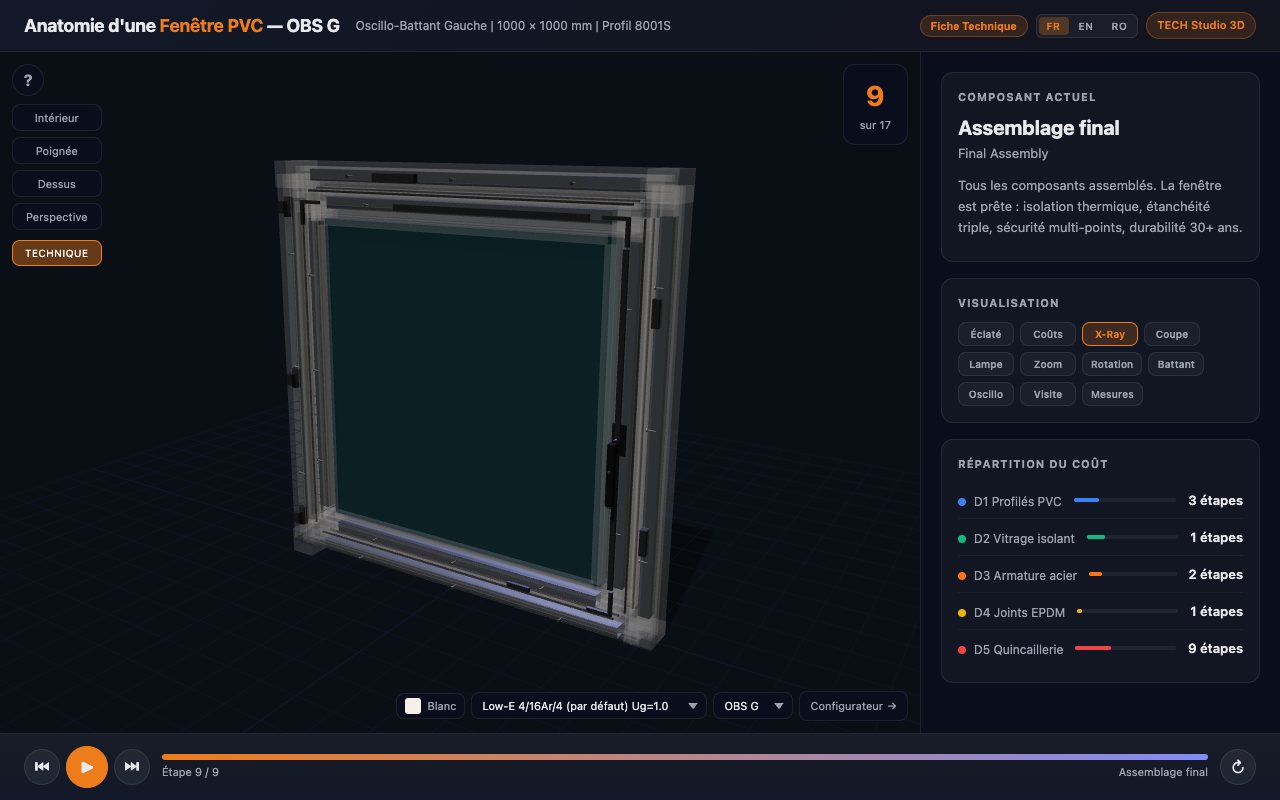Screen dimensions: 1280x800
Task: Skip forward to the next step
Action: click(132, 767)
